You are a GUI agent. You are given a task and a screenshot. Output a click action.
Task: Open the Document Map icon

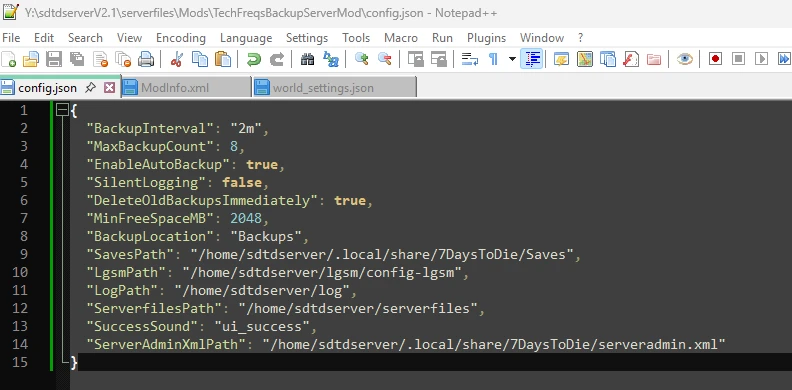[x=584, y=59]
